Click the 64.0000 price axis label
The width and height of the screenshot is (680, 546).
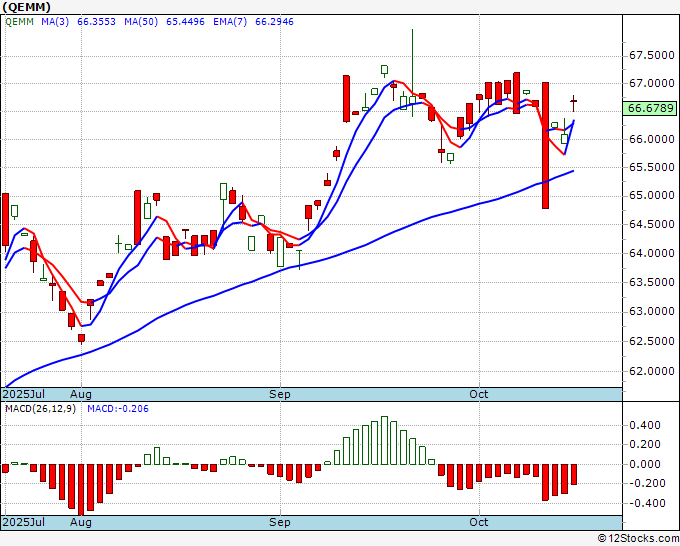click(652, 253)
